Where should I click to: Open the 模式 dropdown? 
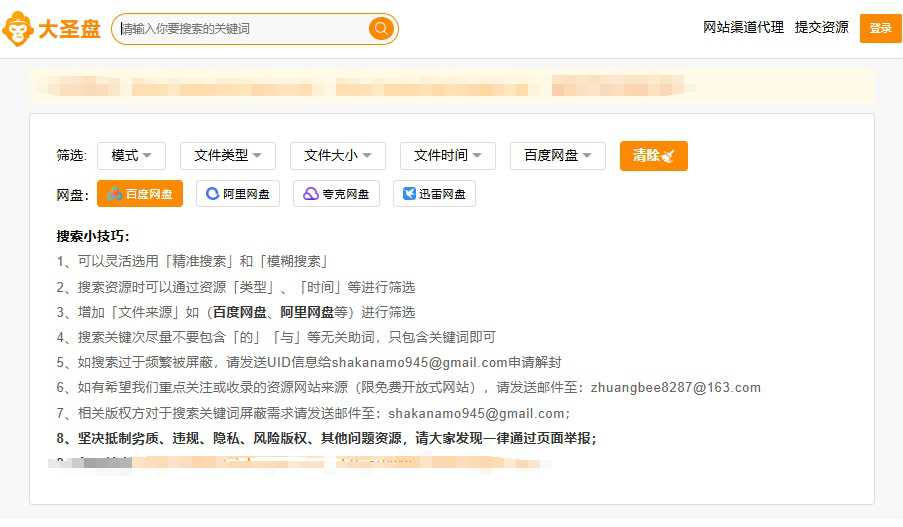click(x=132, y=156)
